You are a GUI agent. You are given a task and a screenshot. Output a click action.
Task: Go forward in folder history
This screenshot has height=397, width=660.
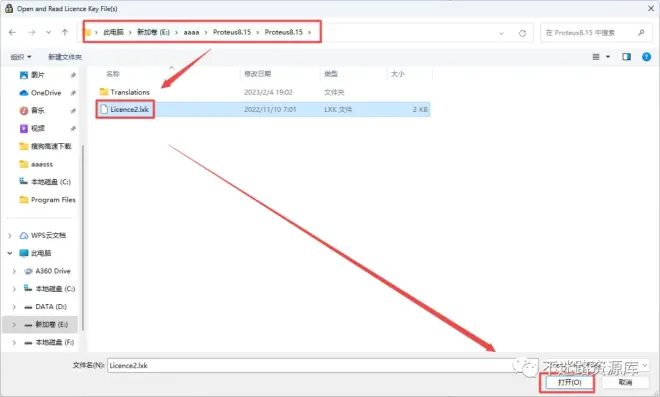click(32, 32)
